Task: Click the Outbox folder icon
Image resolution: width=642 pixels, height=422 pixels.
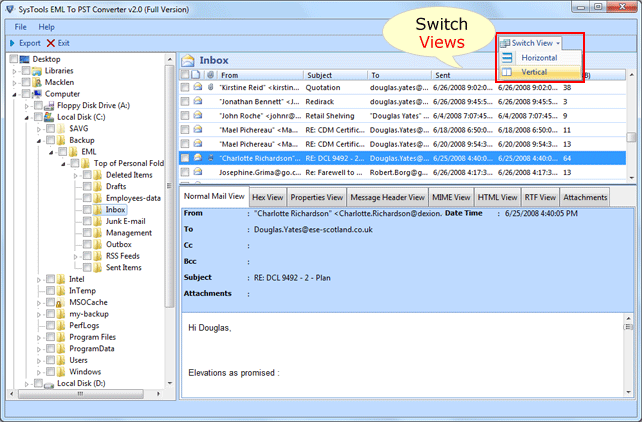Action: 97,244
